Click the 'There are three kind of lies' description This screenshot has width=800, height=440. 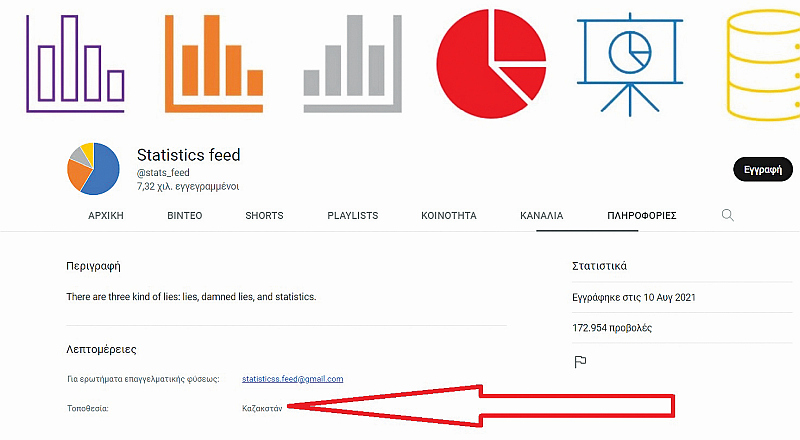pyautogui.click(x=191, y=297)
